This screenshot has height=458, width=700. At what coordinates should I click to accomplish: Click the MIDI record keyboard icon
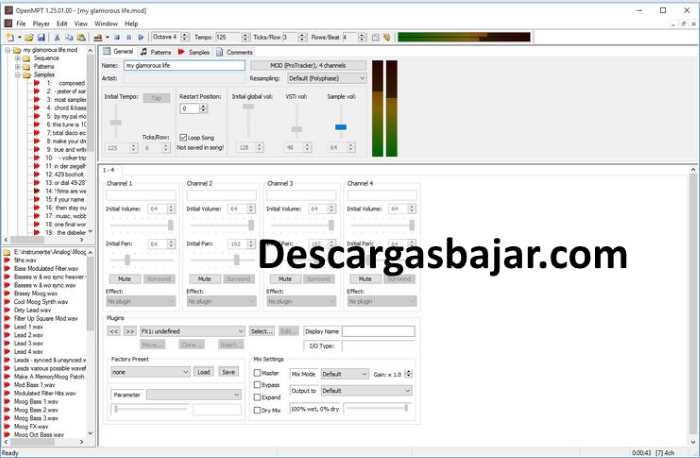(x=98, y=37)
